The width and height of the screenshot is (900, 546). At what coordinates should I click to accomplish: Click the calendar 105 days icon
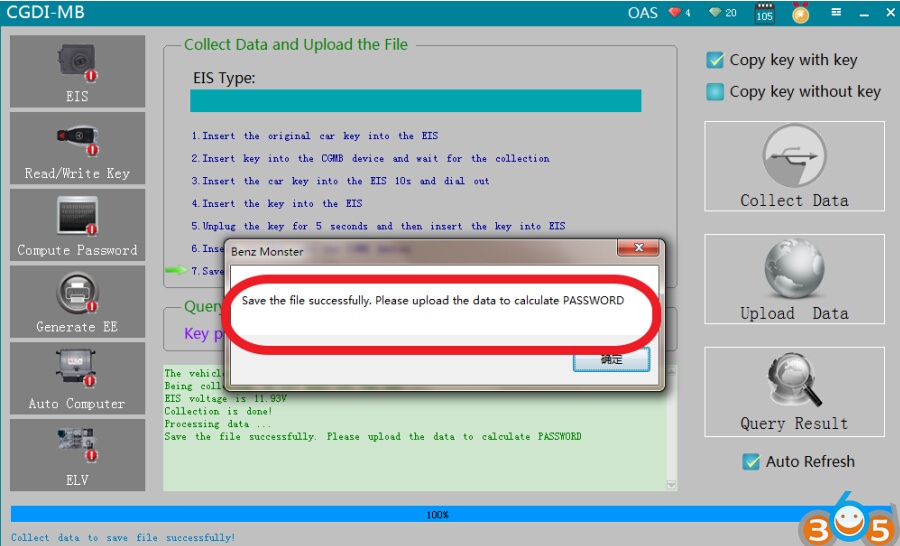(x=765, y=13)
